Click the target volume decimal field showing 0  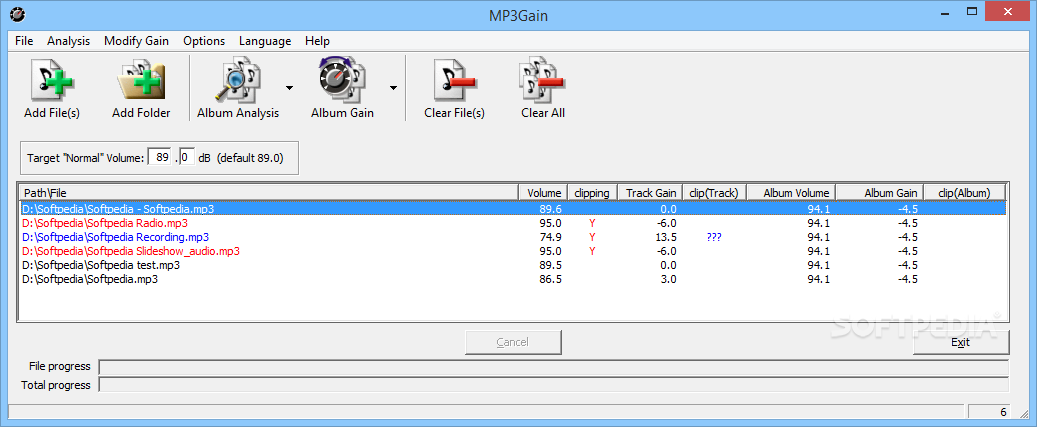click(x=186, y=158)
